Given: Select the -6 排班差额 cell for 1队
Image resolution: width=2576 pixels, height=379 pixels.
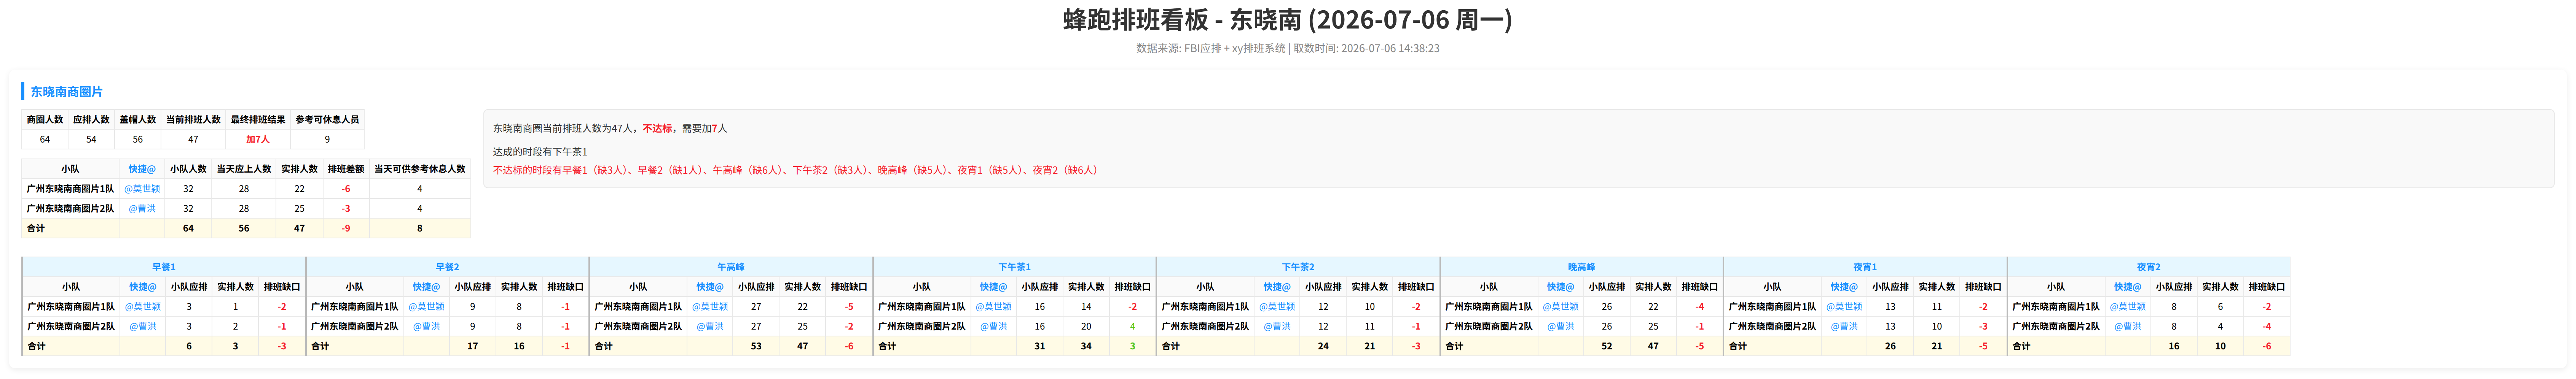Looking at the screenshot, I should (x=346, y=189).
